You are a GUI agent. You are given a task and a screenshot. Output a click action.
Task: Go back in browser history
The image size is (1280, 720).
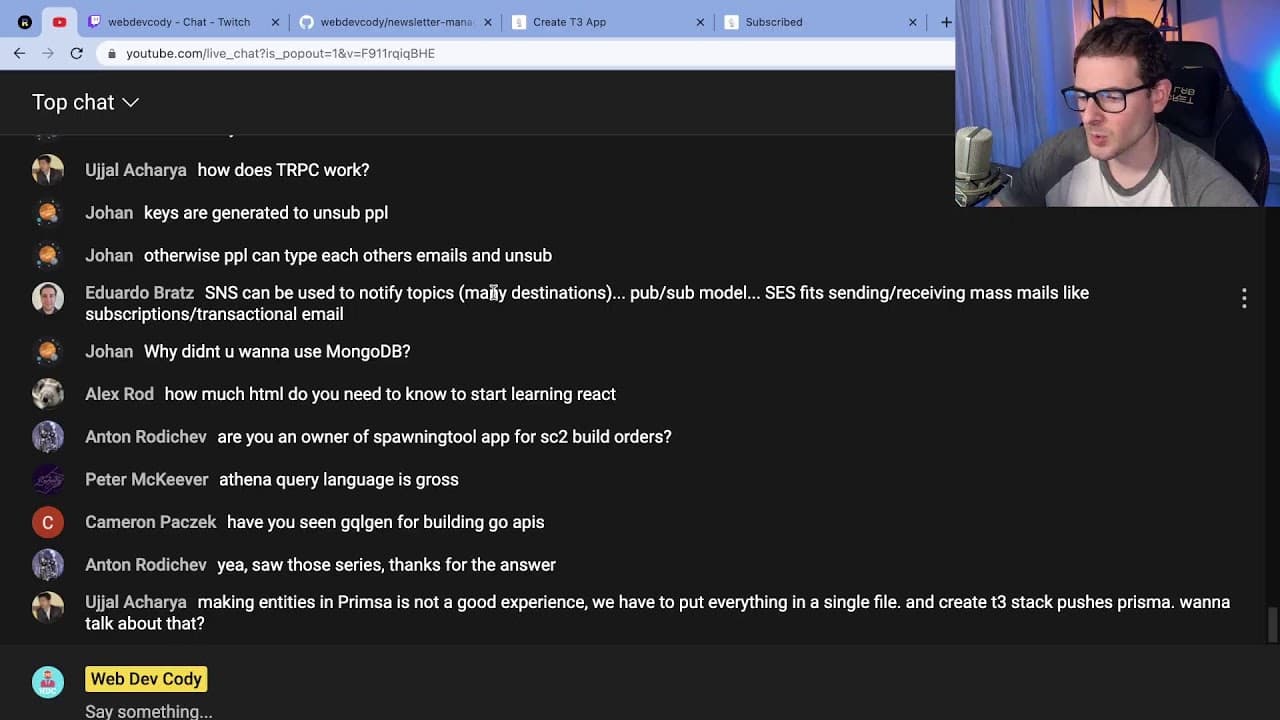19,53
